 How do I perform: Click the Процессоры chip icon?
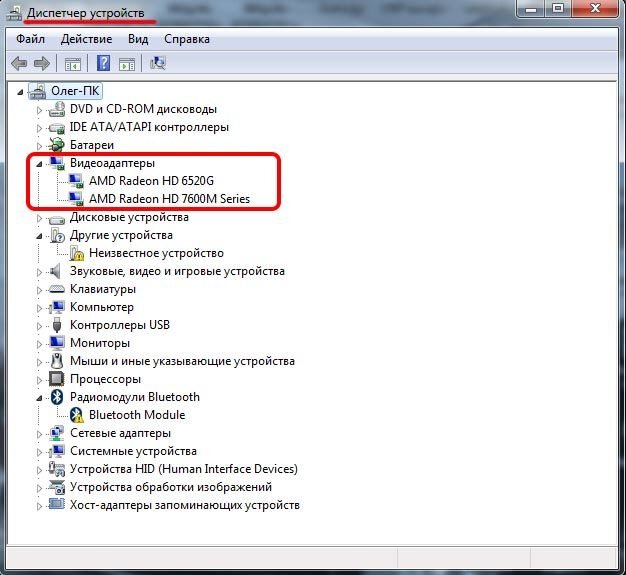pos(56,379)
